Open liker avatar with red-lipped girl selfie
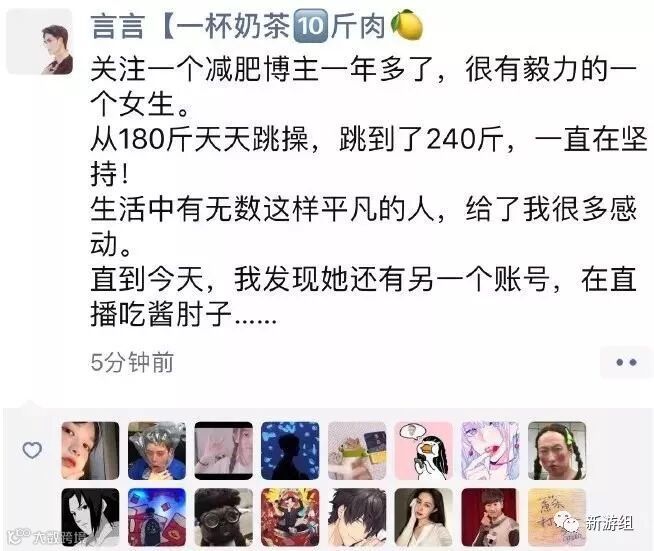 coord(90,450)
